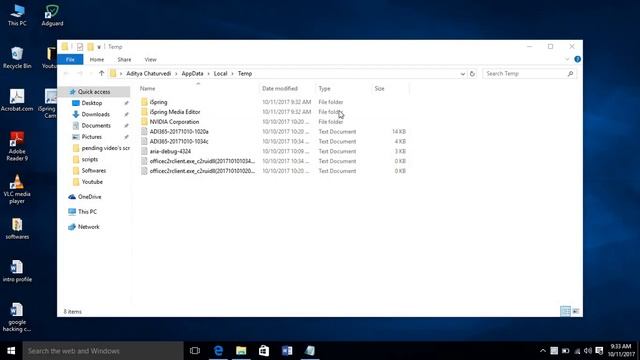Screen dimensions: 640x360
Task: Click New folder icon in quick access toolbar
Action: 90,47
